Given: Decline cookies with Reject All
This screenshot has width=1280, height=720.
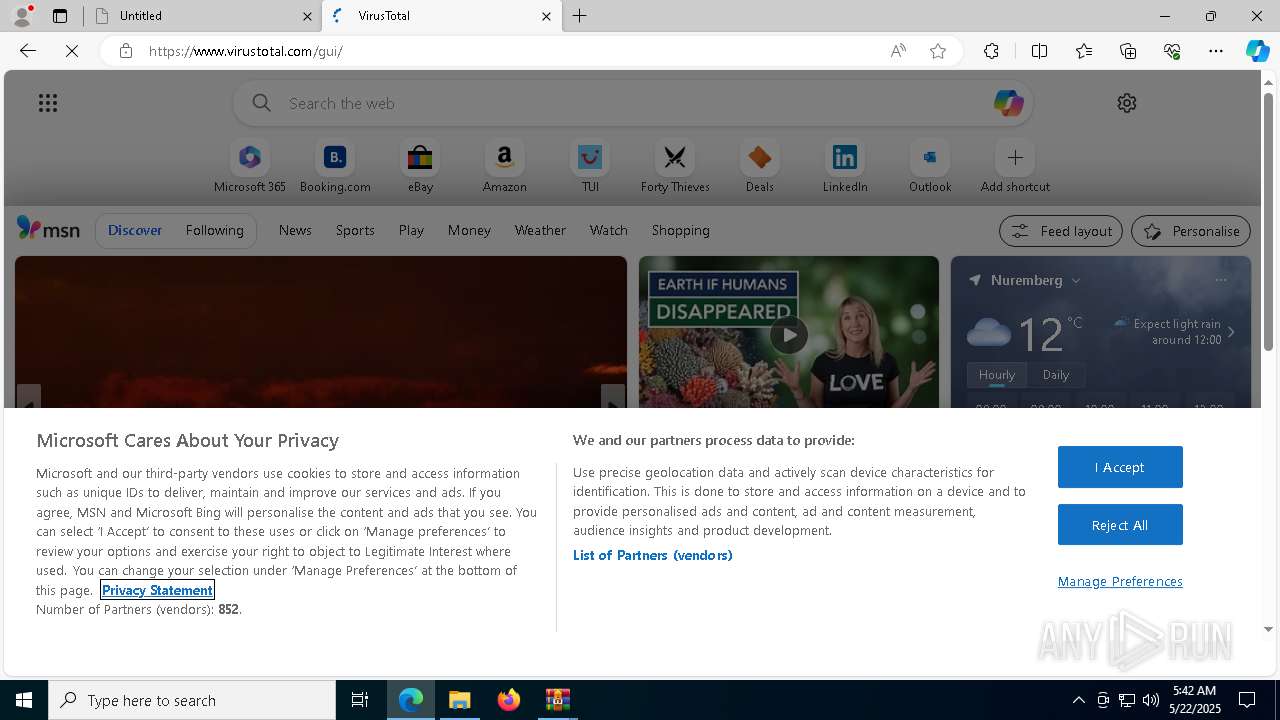Looking at the screenshot, I should (x=1120, y=525).
